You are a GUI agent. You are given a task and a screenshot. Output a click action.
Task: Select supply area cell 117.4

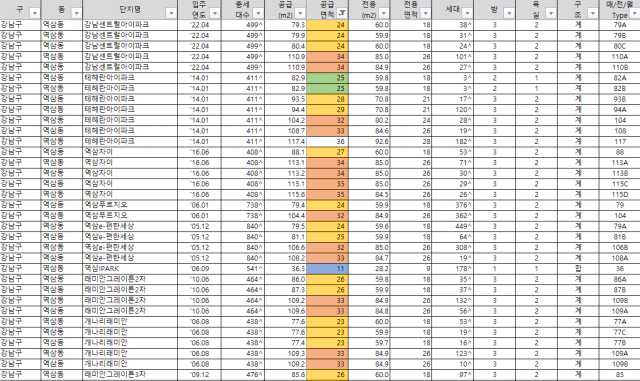click(285, 142)
